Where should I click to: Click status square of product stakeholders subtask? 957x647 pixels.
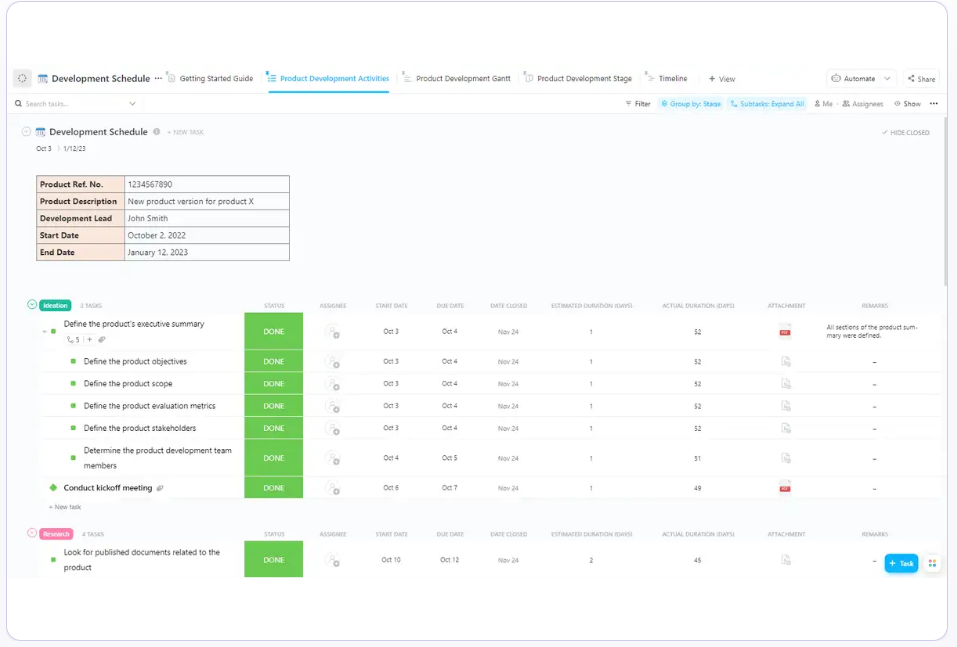point(73,428)
